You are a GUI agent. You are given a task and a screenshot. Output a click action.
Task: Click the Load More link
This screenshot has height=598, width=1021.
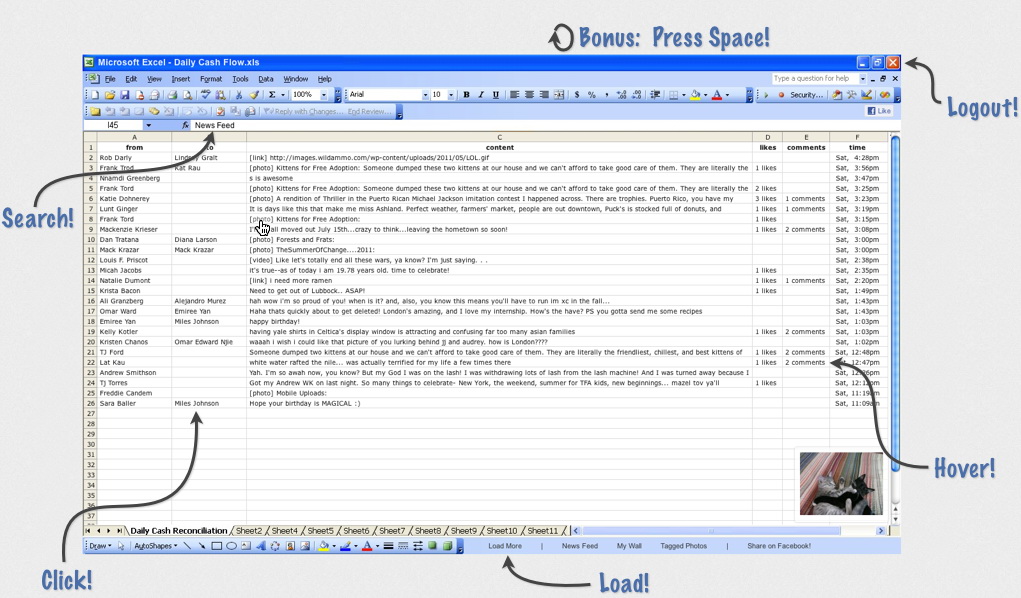click(x=505, y=546)
